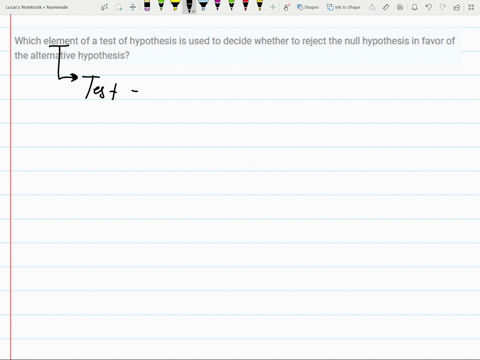The width and height of the screenshot is (480, 360).
Task: Open the notifications bell
Action: tap(414, 7)
